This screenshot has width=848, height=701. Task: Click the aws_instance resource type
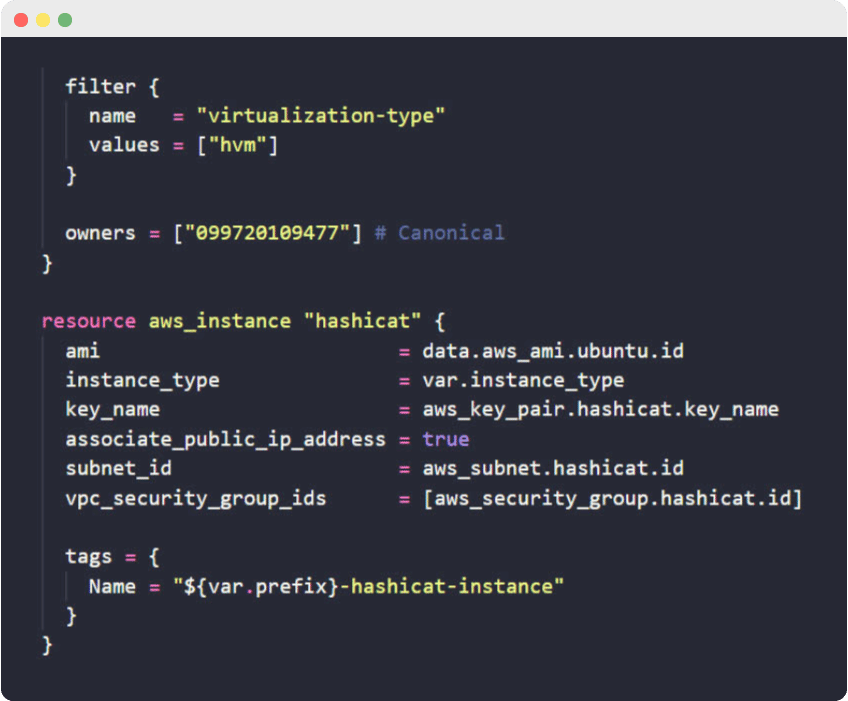coord(219,321)
